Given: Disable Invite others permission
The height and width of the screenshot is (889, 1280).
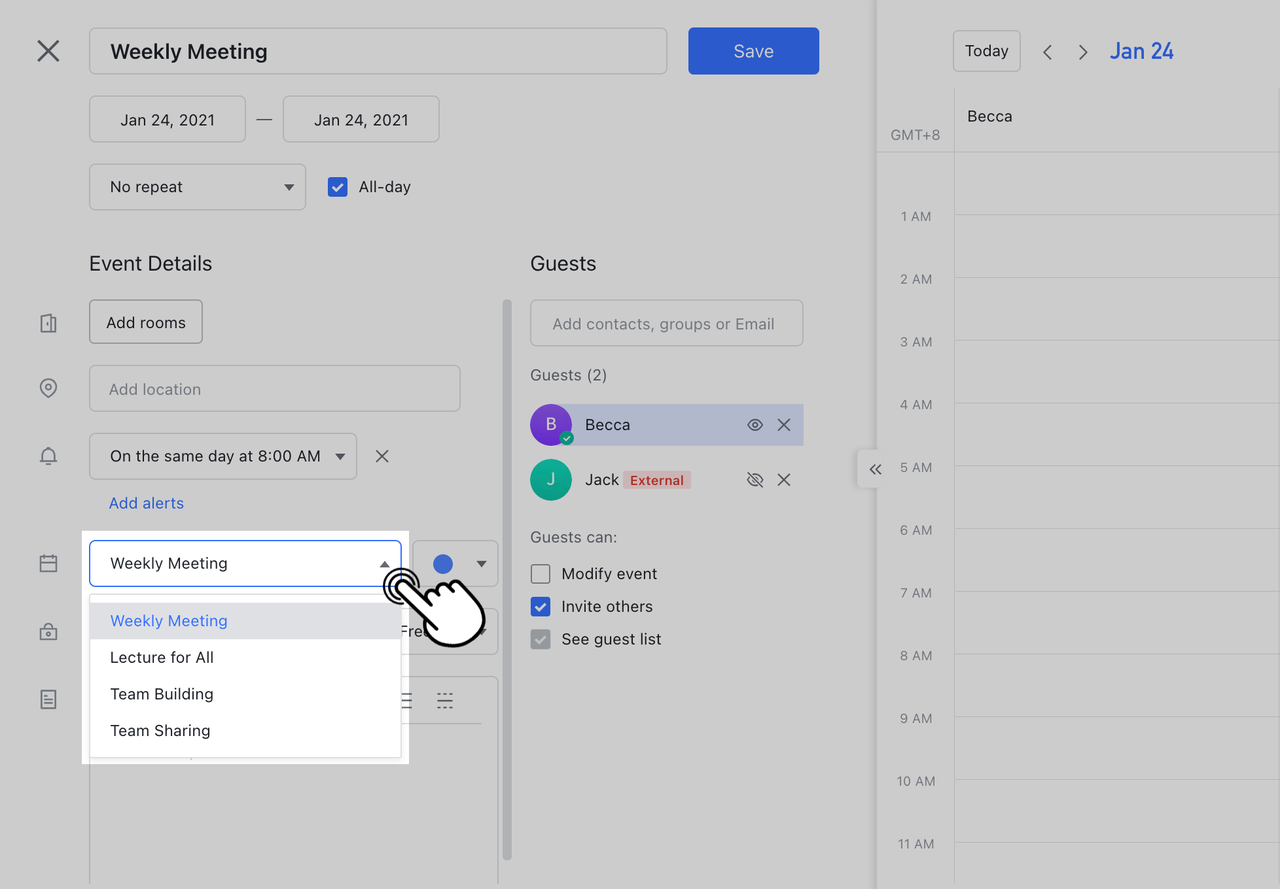Looking at the screenshot, I should [x=541, y=607].
